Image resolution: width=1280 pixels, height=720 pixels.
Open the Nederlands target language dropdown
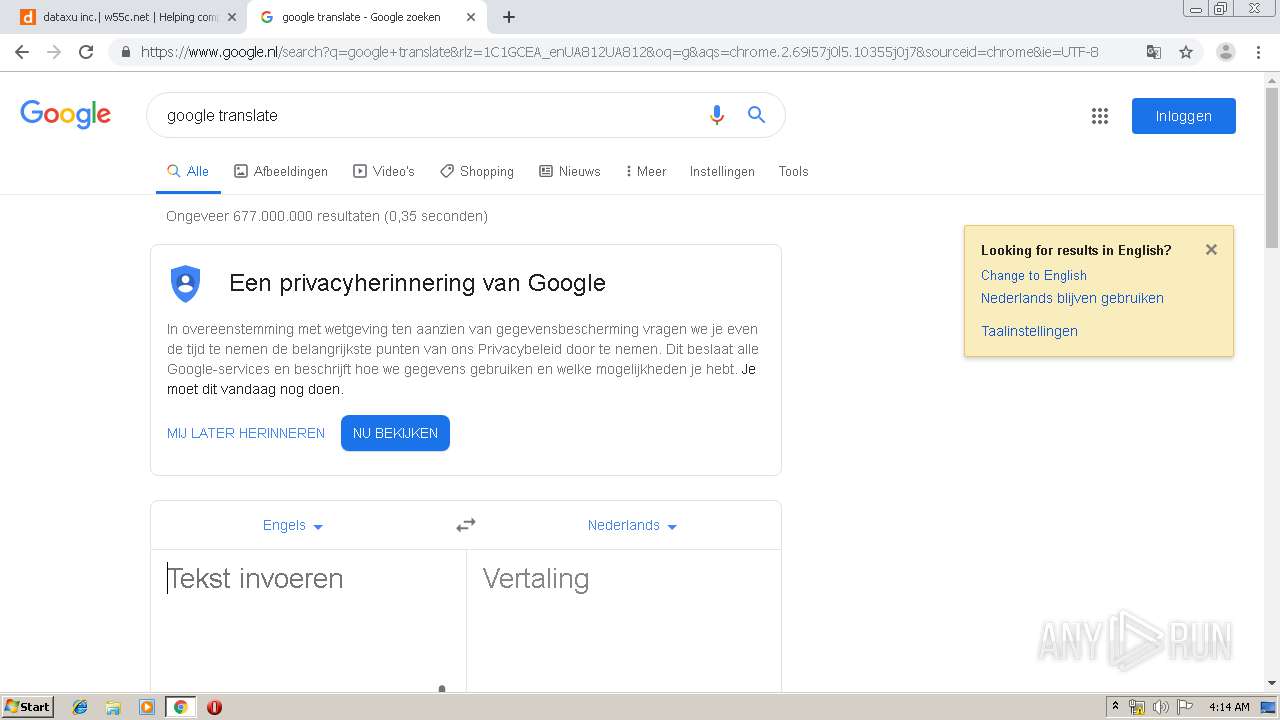(x=632, y=525)
